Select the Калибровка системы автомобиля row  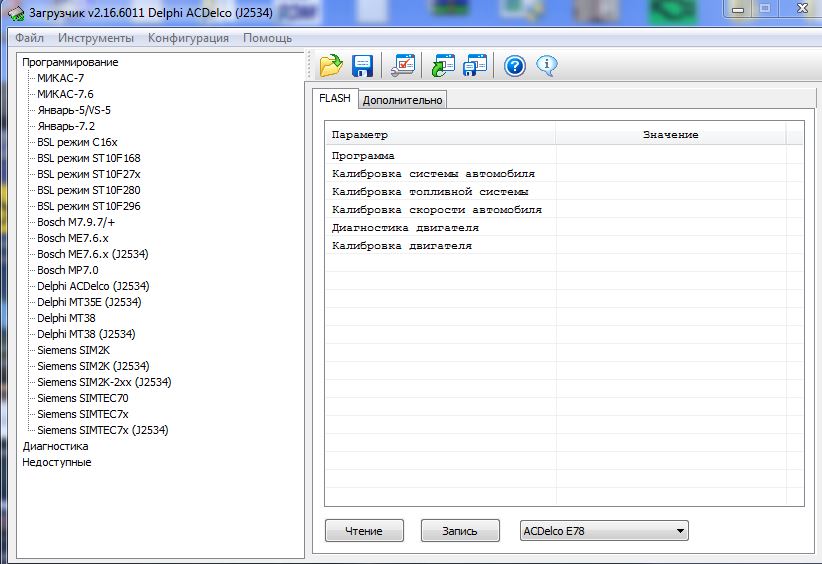tap(564, 173)
